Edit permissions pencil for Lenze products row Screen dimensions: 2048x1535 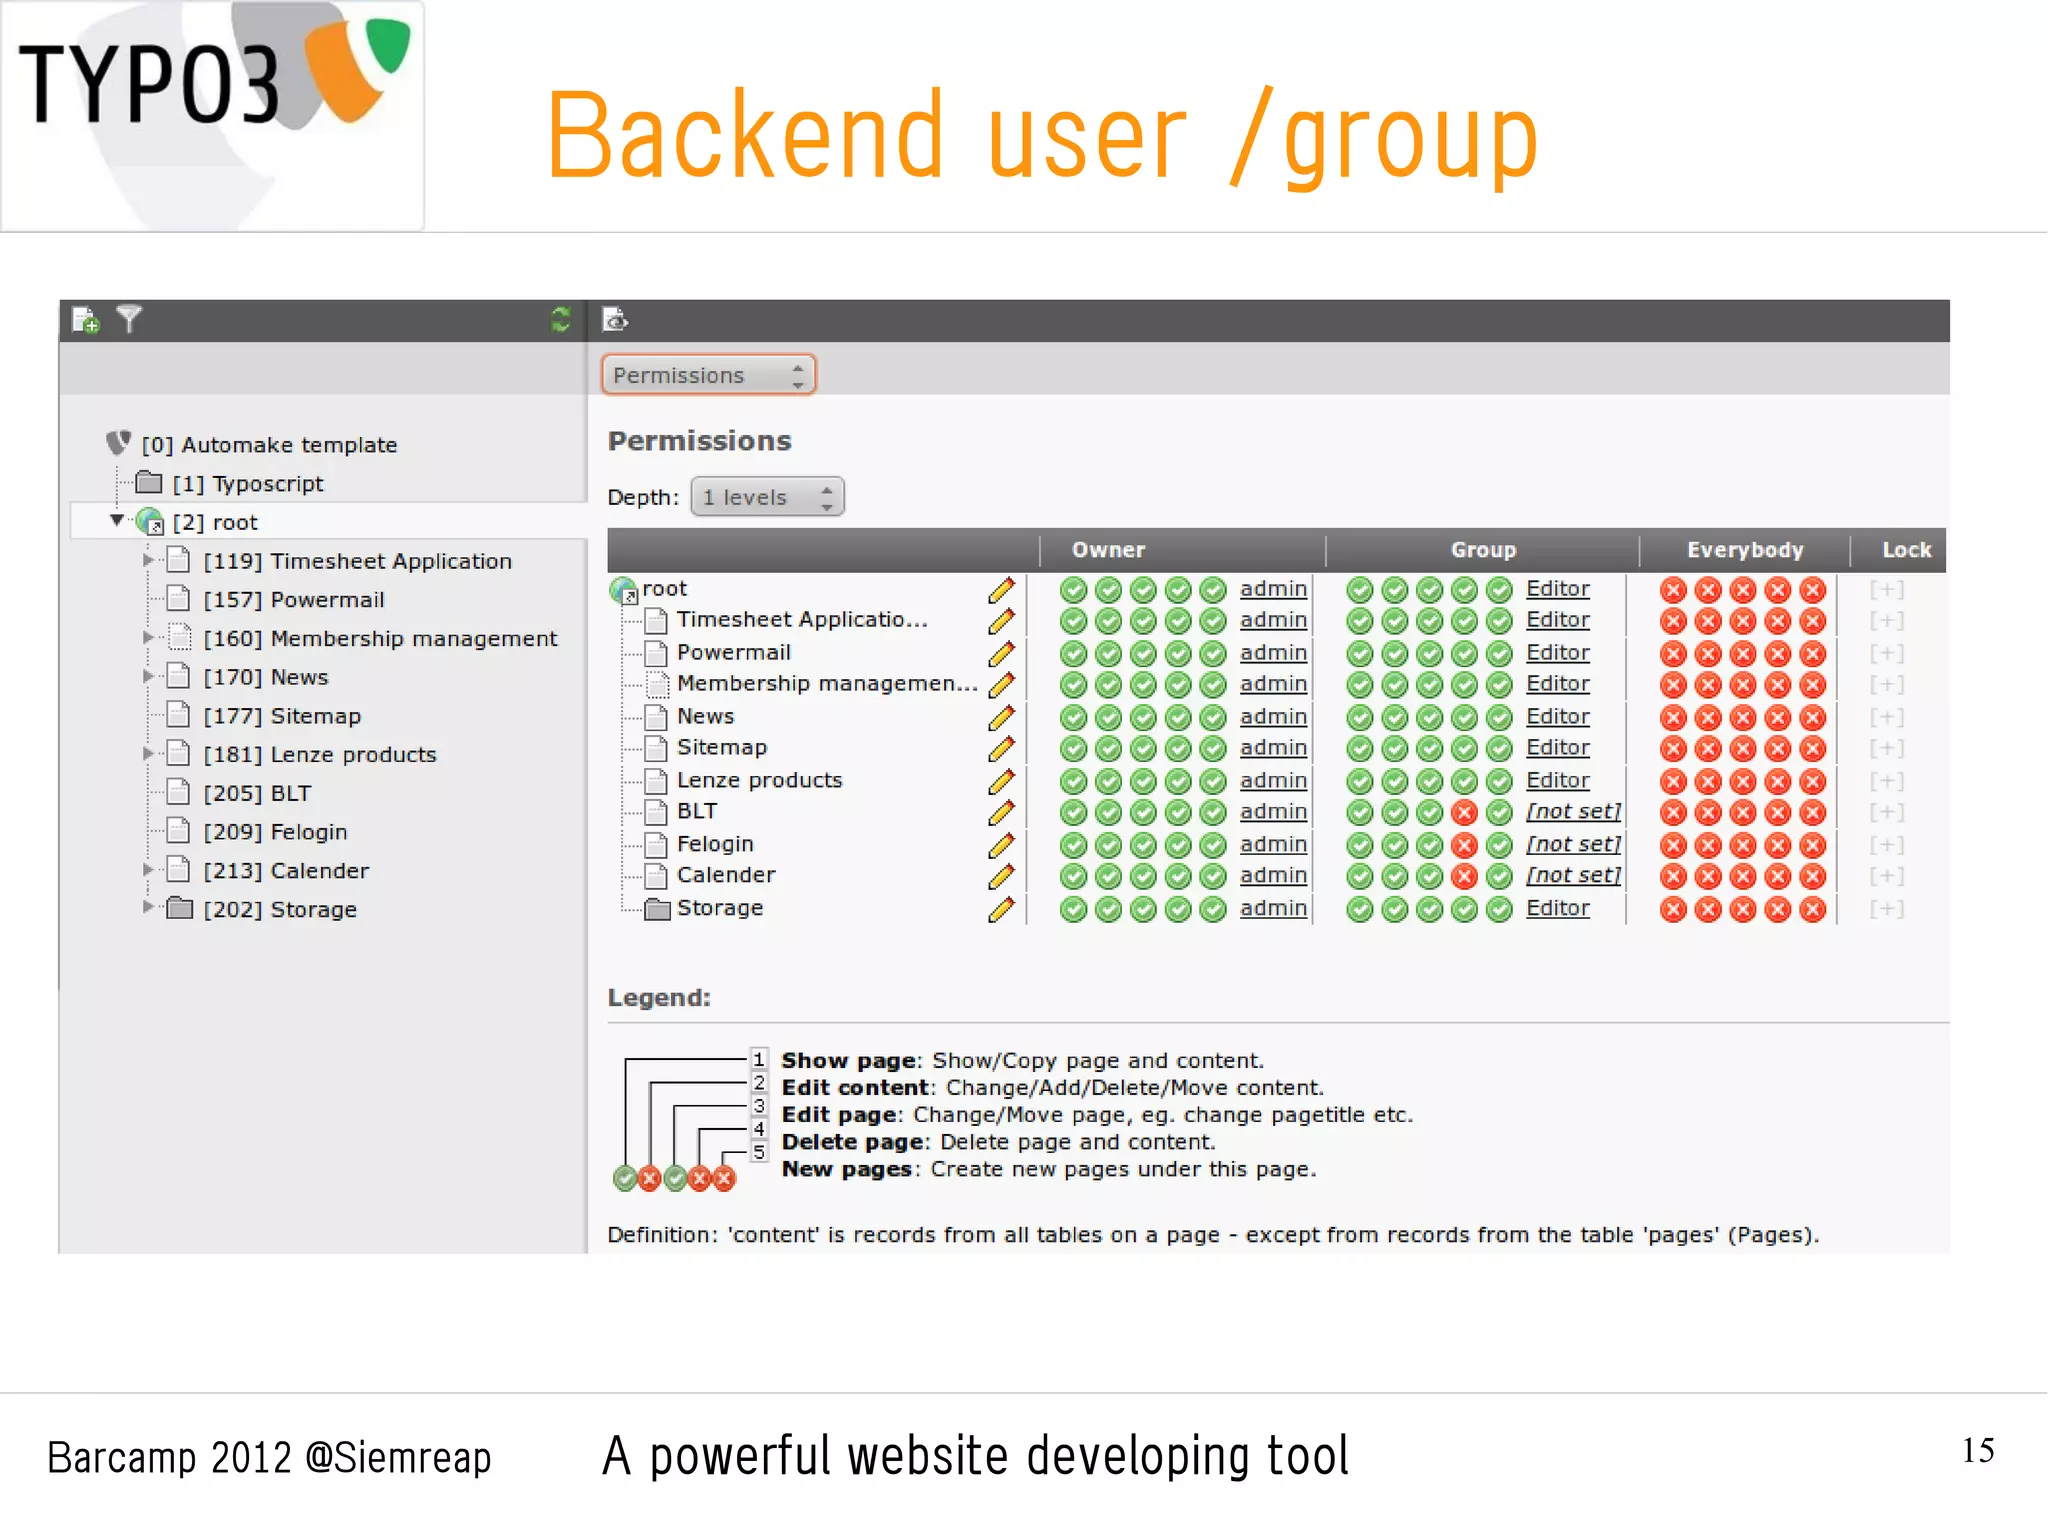coord(1001,781)
